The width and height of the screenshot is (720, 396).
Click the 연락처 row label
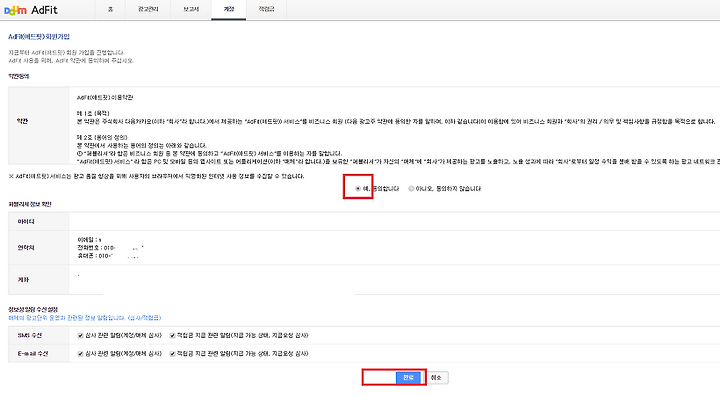pyautogui.click(x=26, y=248)
